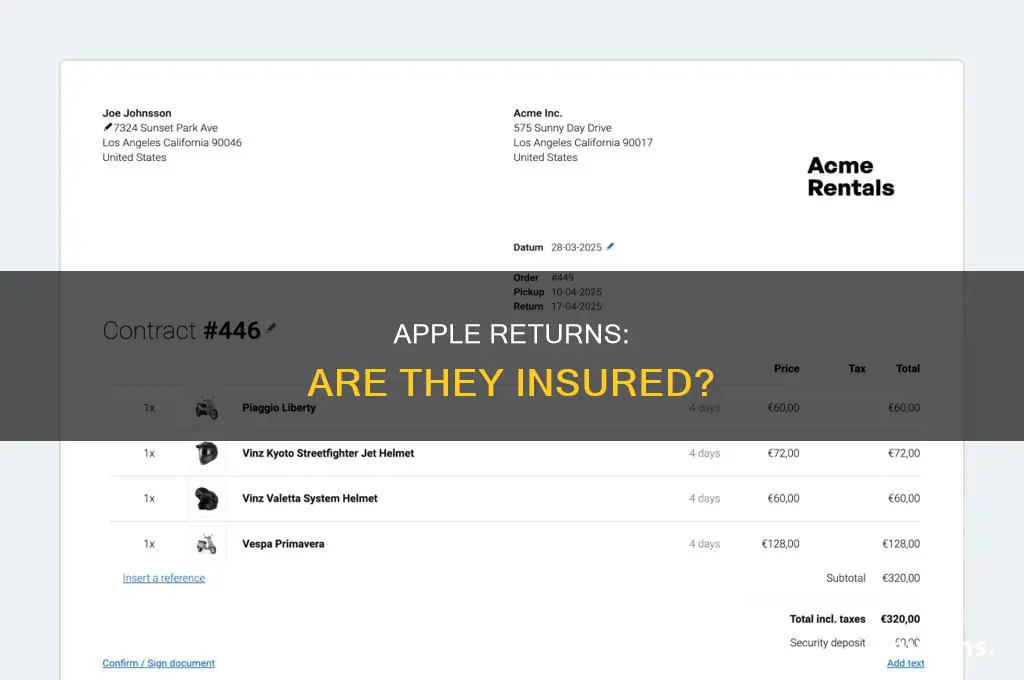
Task: Select the €72,00 price for Vinz Kyoto helmet
Action: click(783, 453)
